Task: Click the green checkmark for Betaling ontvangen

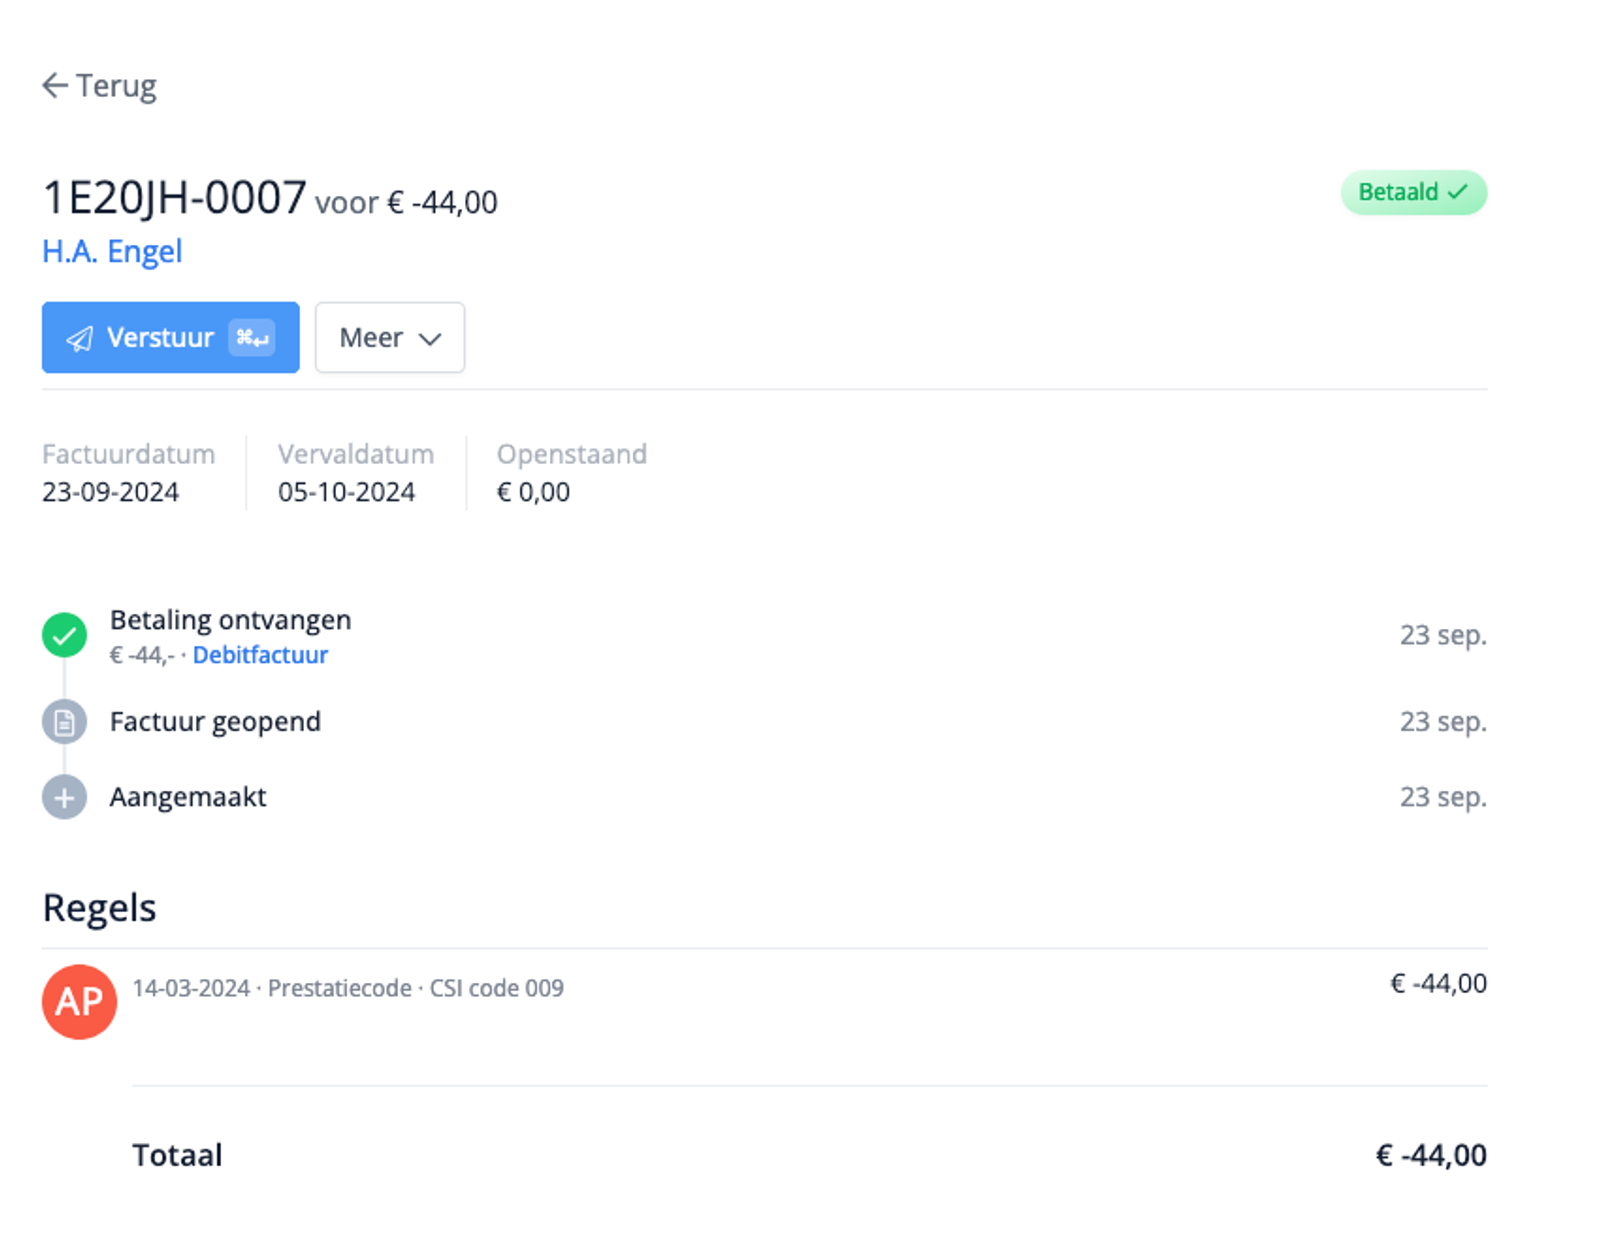Action: click(64, 635)
